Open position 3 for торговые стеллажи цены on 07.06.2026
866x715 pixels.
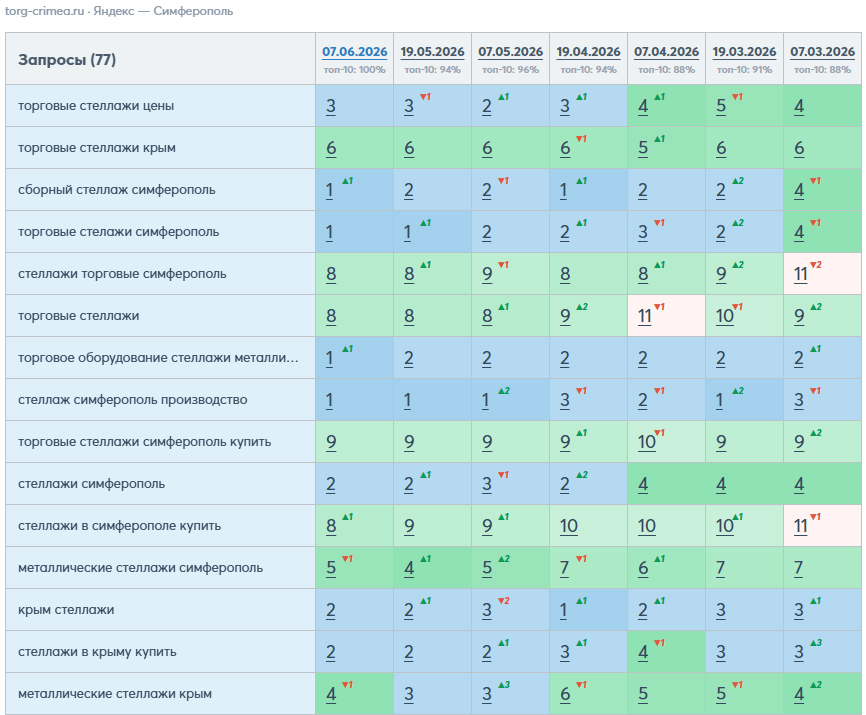point(331,106)
